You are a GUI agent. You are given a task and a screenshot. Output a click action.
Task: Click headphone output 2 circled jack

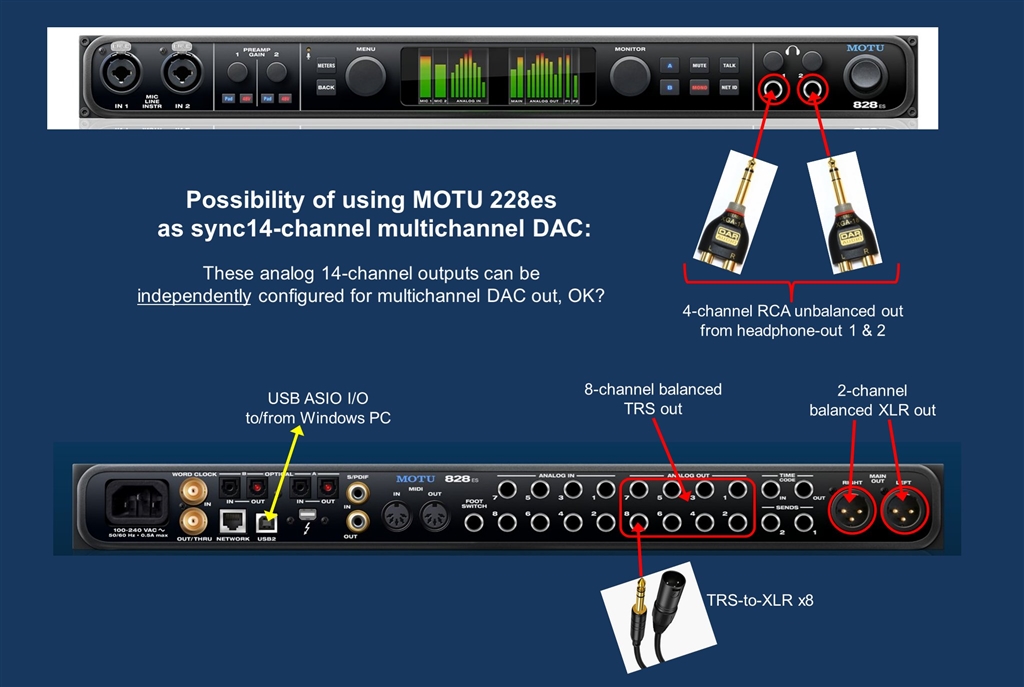pos(813,88)
